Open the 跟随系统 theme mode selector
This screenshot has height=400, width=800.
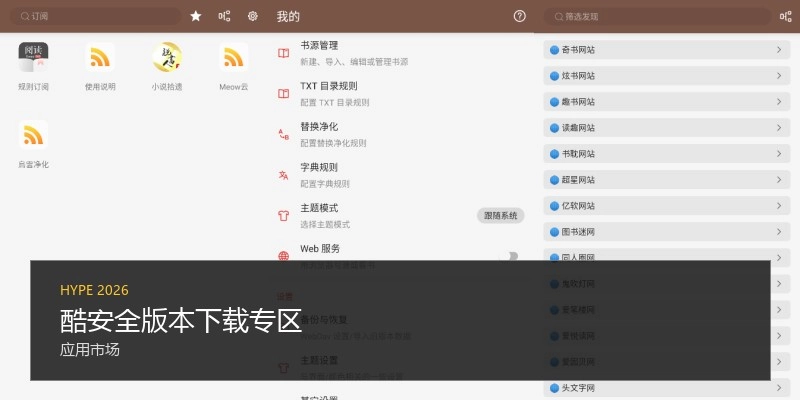point(501,216)
